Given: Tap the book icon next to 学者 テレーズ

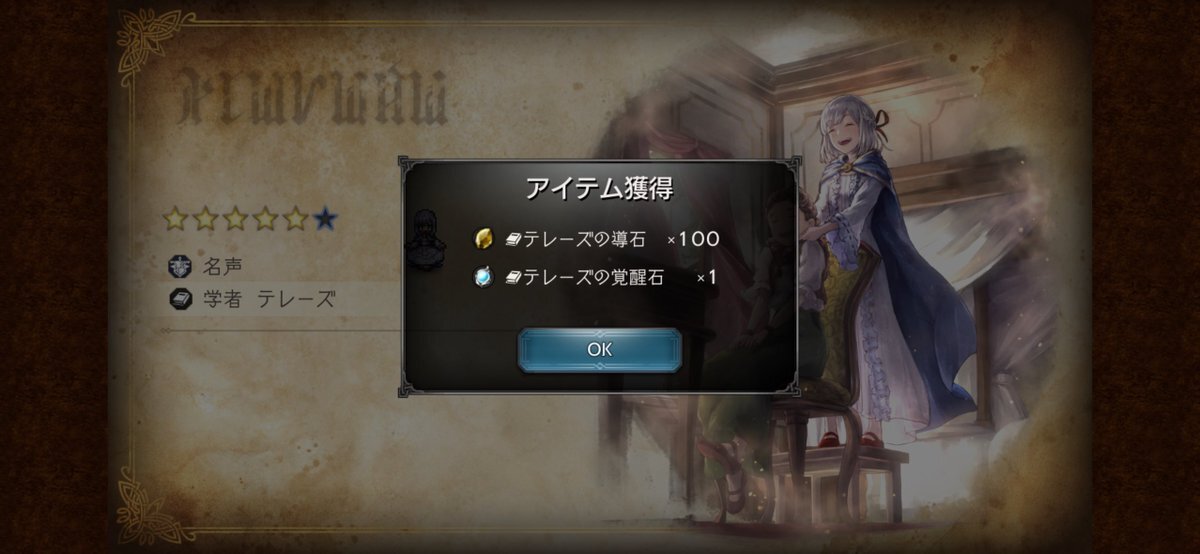Looking at the screenshot, I should click(181, 299).
